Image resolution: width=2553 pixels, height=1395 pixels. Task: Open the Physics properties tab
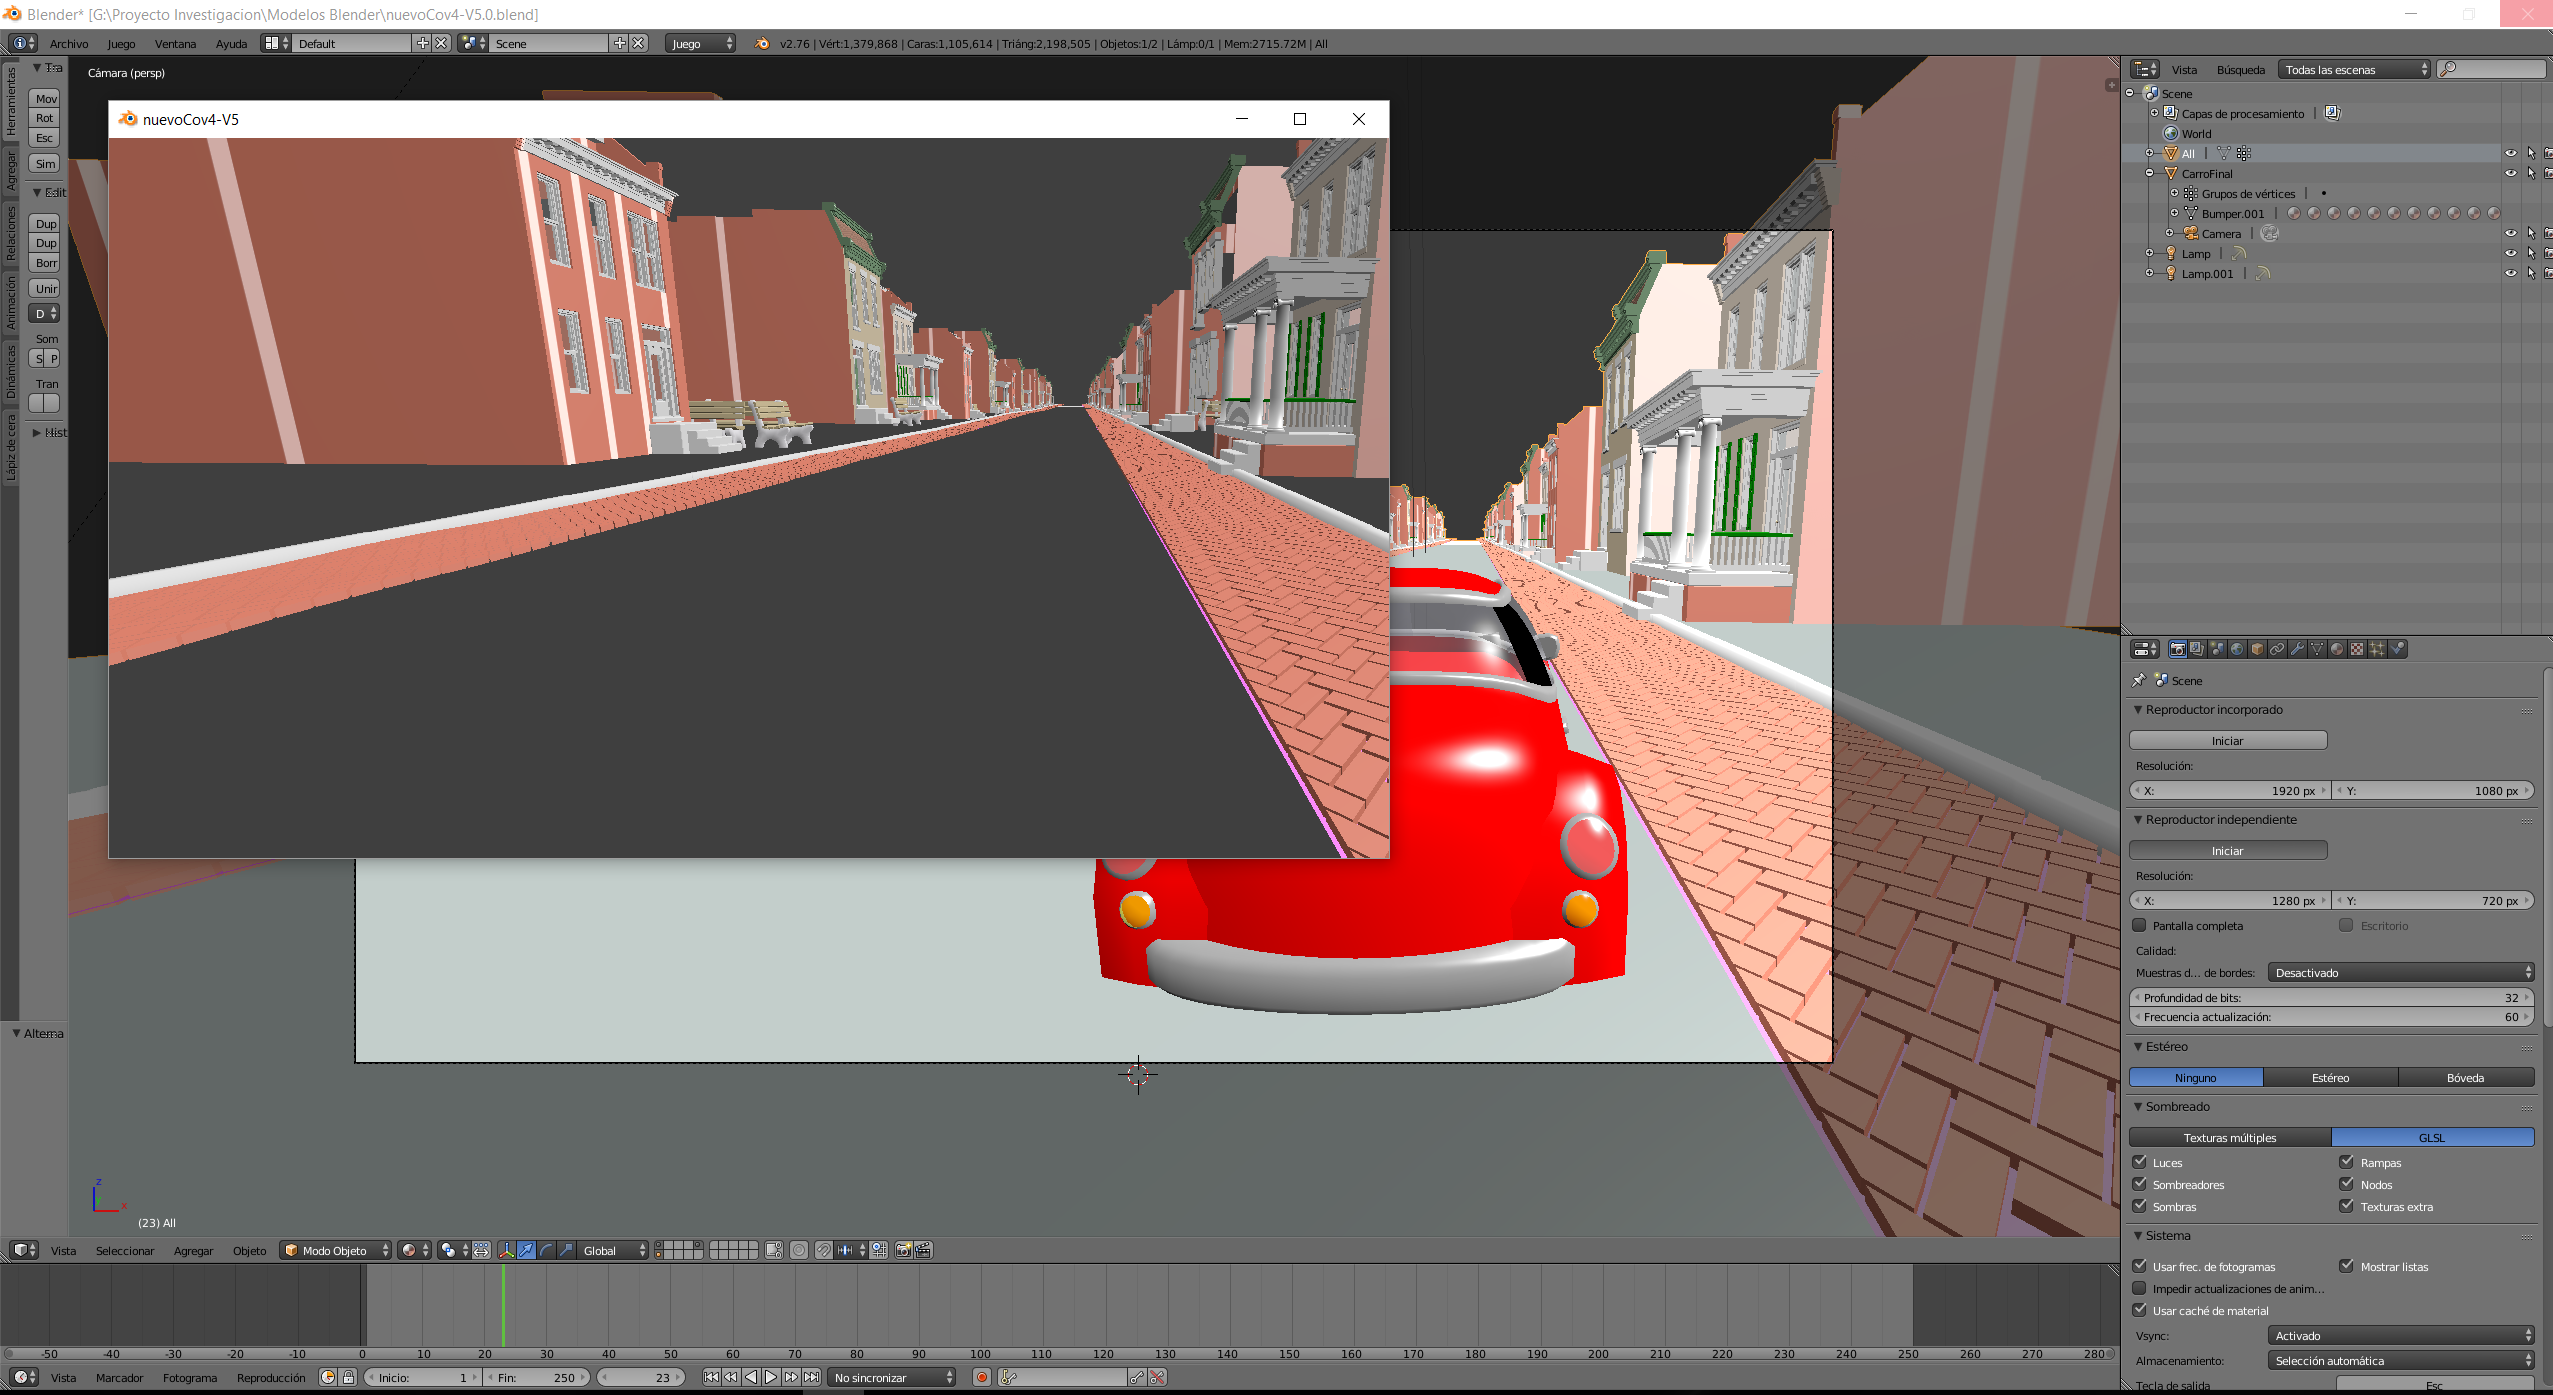[x=2397, y=649]
